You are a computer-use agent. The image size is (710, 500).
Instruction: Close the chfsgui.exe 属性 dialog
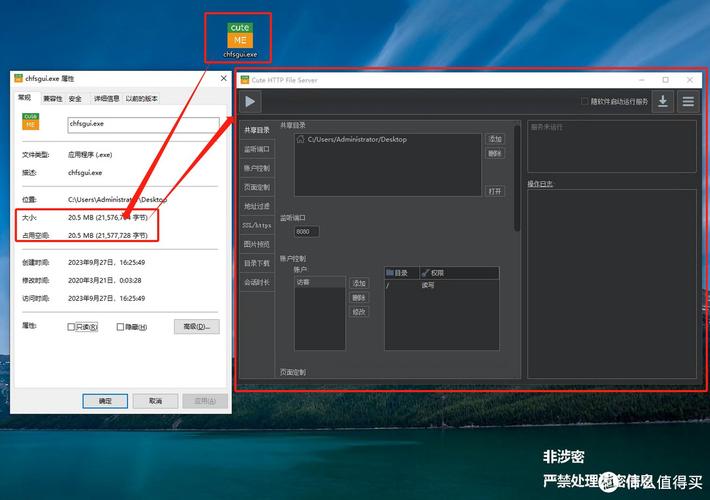(224, 78)
